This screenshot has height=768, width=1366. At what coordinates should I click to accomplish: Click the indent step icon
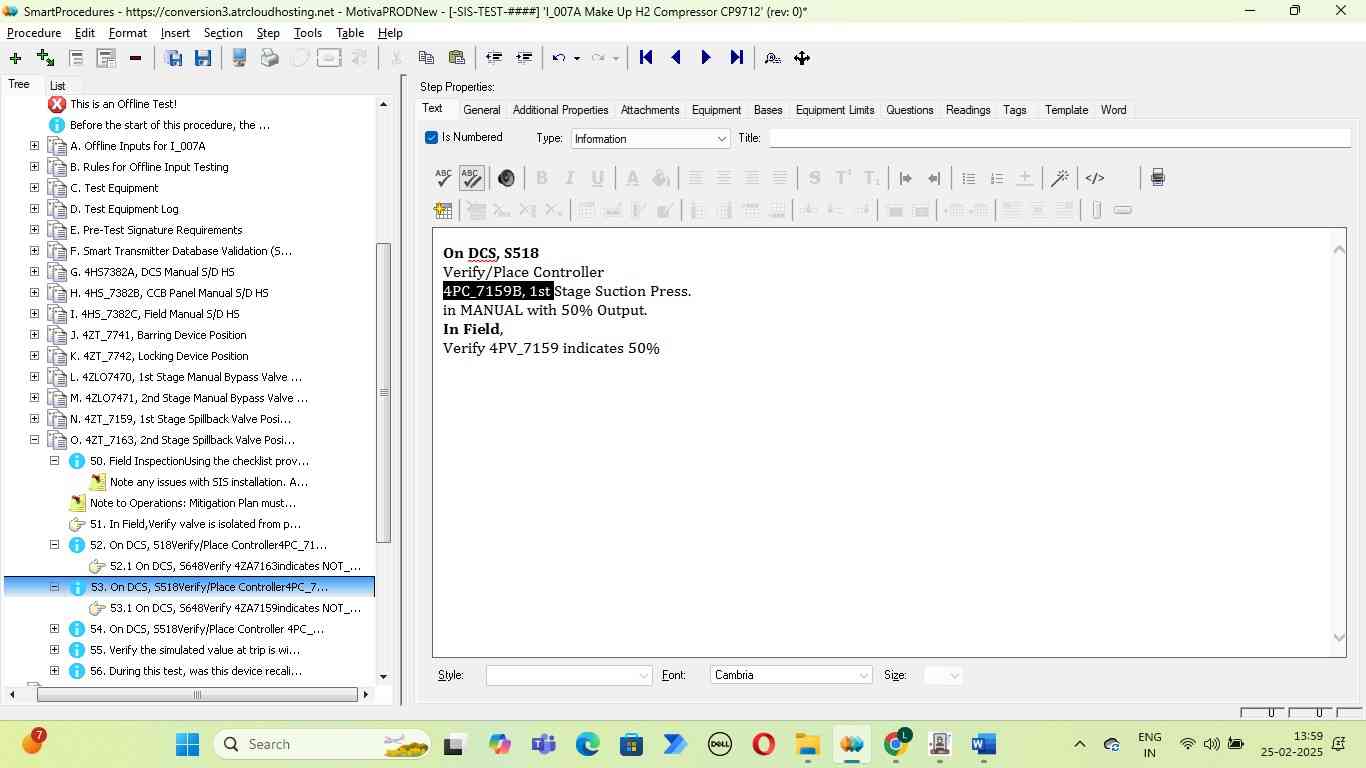tap(523, 58)
